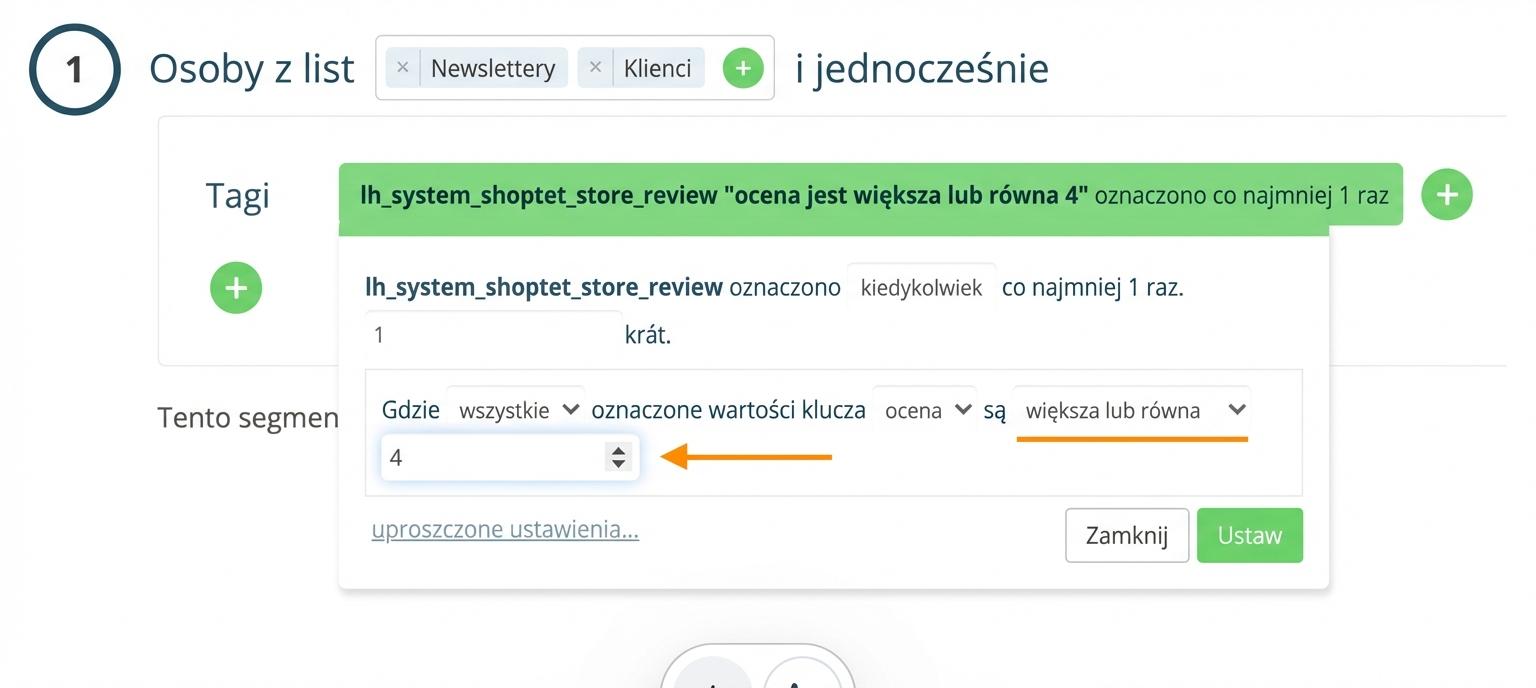1536x688 pixels.
Task: Remove the Newslettery list tag
Action: pyautogui.click(x=402, y=68)
